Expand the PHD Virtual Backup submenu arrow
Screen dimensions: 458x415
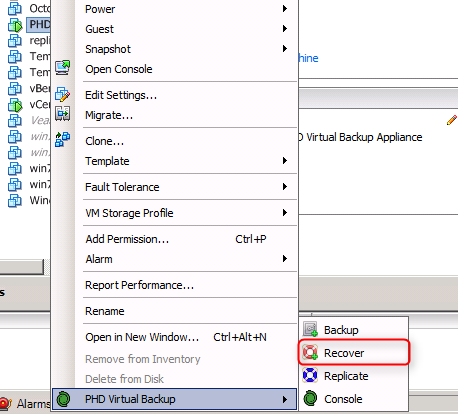pyautogui.click(x=285, y=399)
